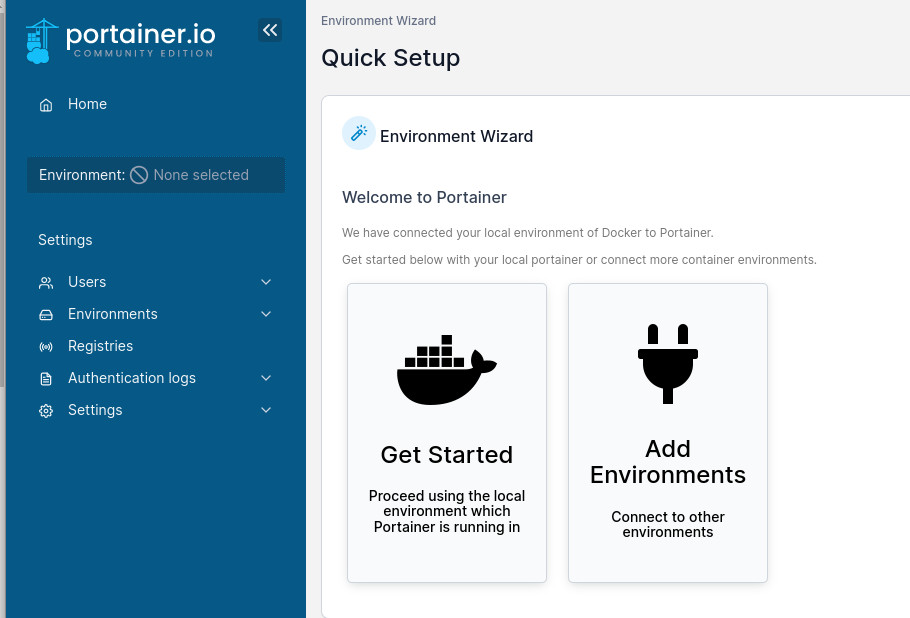
Task: Expand the Settings submenu chevron
Action: click(266, 410)
